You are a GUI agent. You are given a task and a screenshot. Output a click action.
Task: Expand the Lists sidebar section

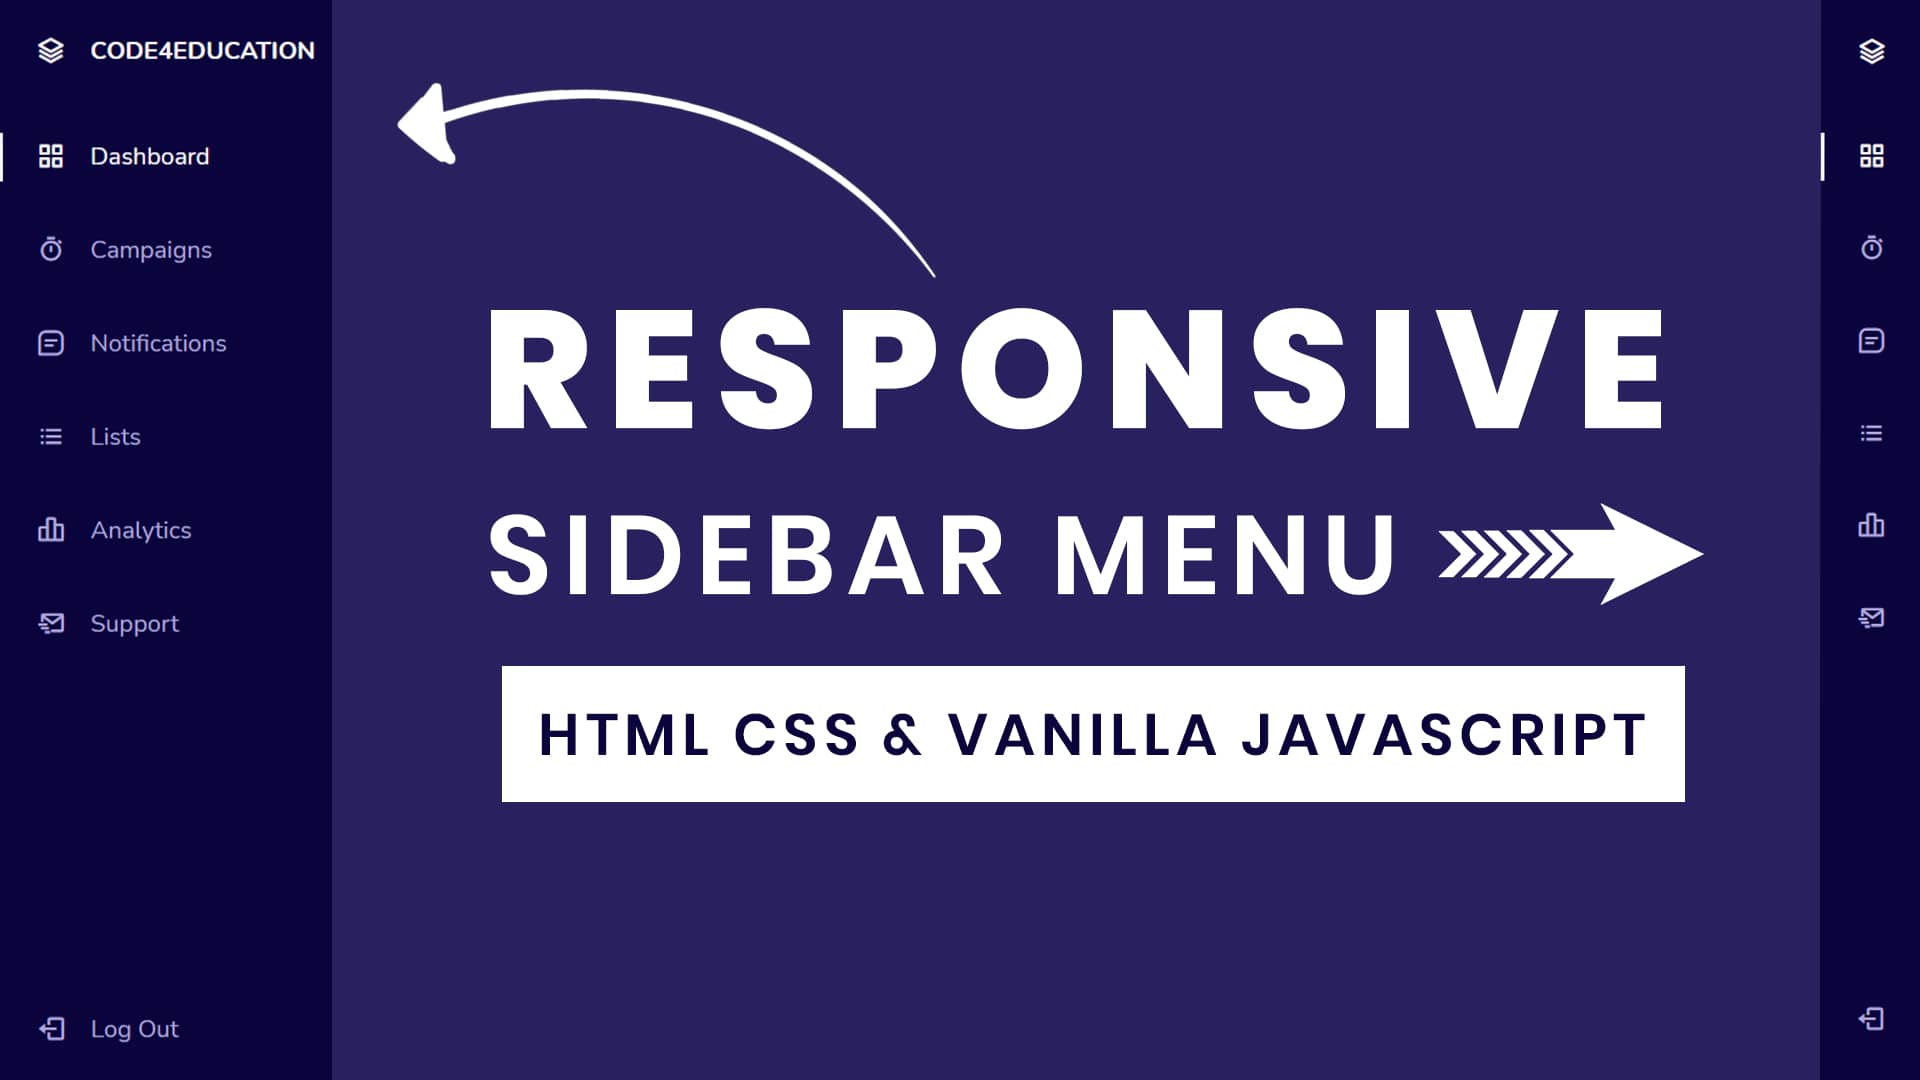click(x=115, y=435)
